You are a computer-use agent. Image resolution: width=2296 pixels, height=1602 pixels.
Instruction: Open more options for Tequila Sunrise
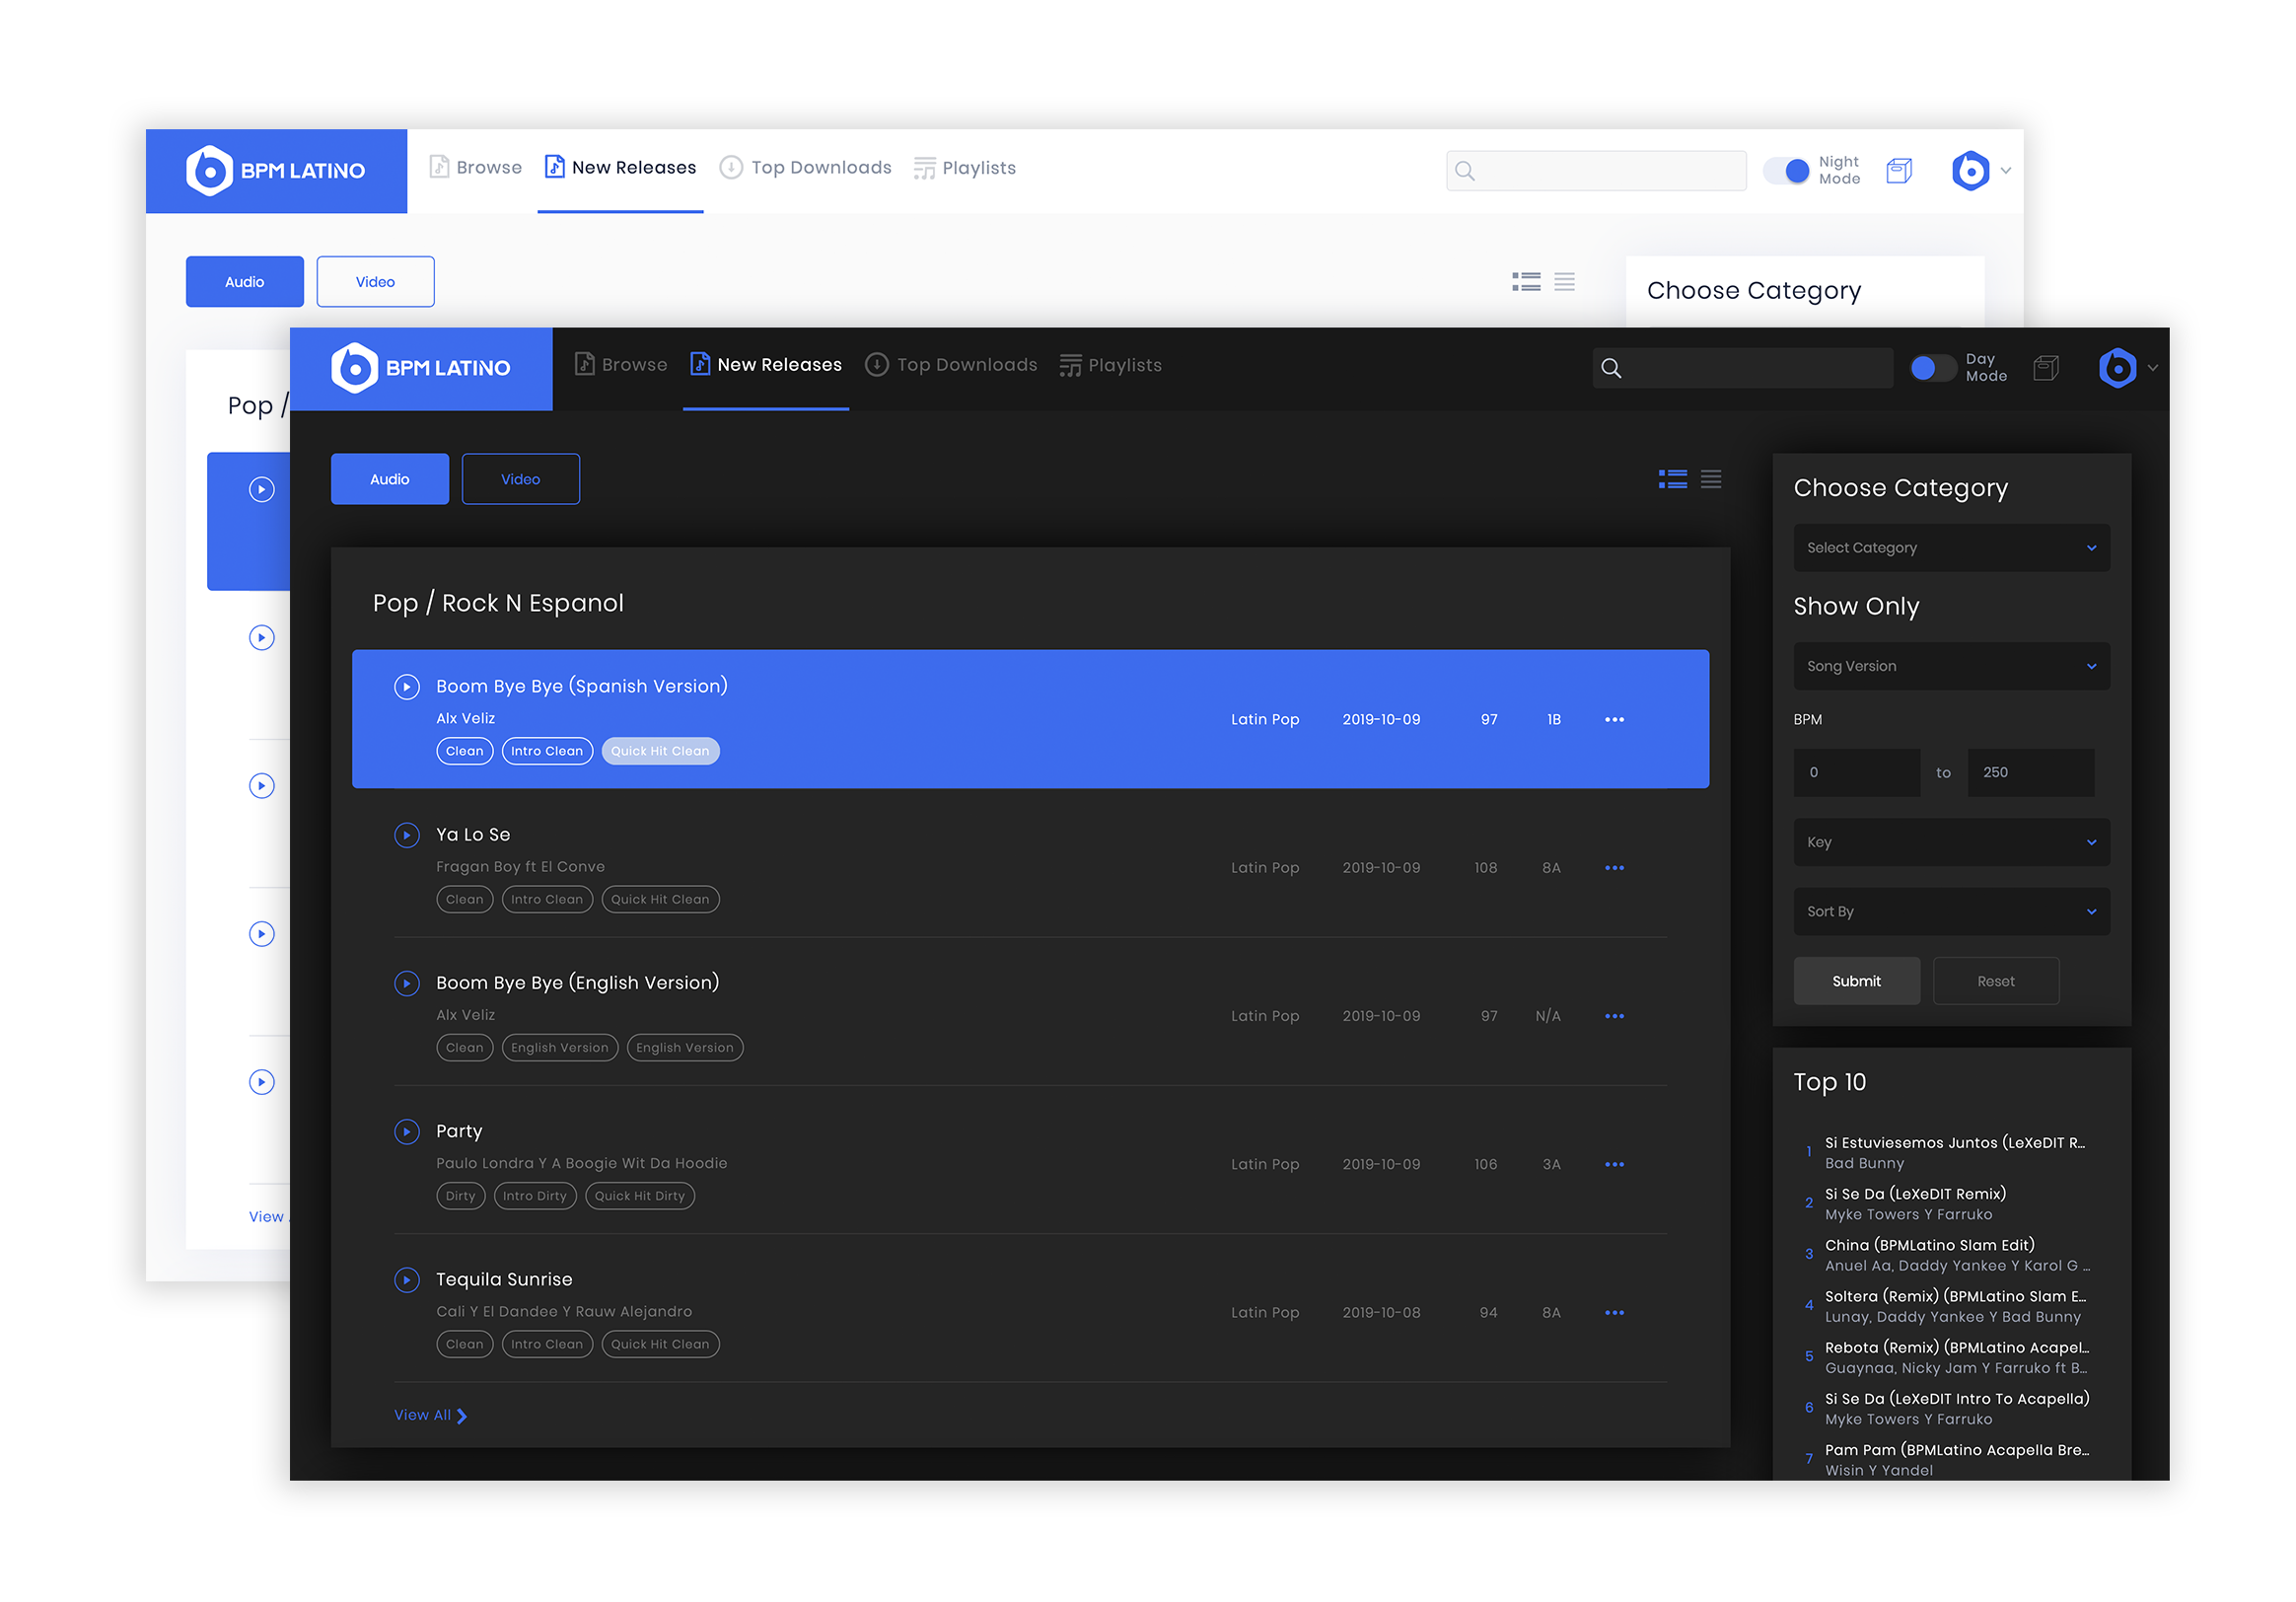(x=1614, y=1312)
